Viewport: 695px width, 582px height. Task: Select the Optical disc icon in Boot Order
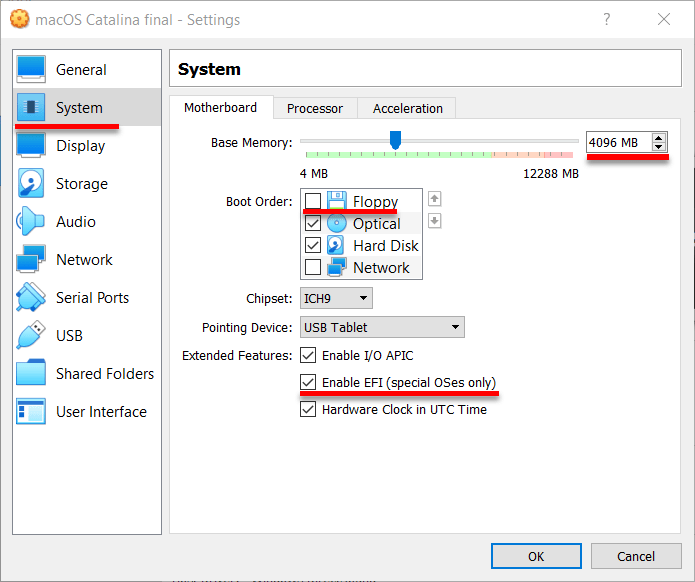tap(336, 223)
